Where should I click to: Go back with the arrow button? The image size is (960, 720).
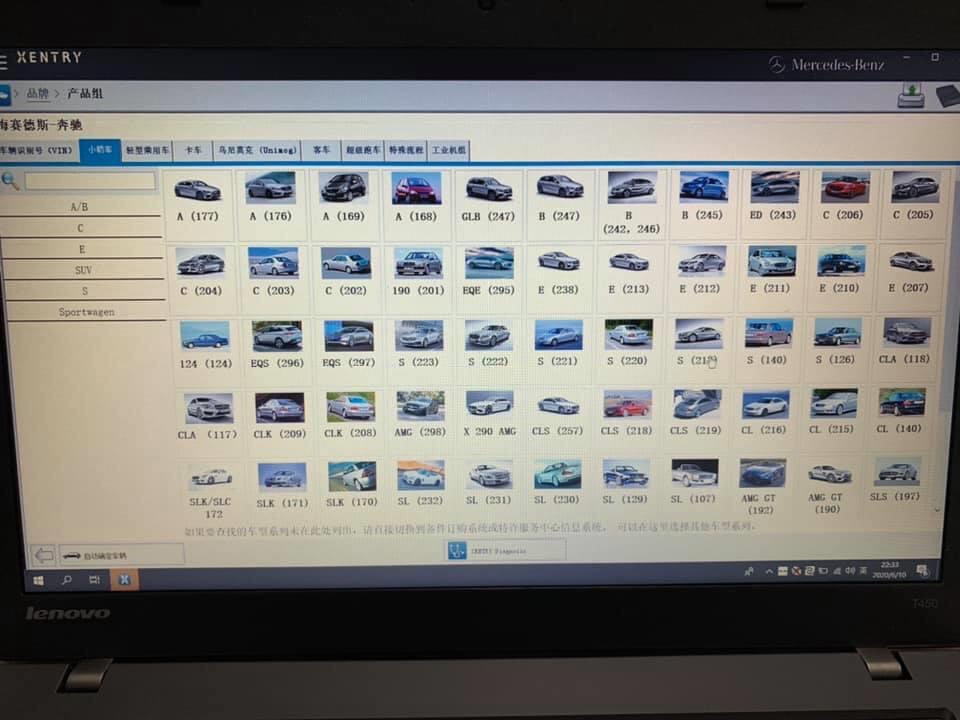pos(43,555)
